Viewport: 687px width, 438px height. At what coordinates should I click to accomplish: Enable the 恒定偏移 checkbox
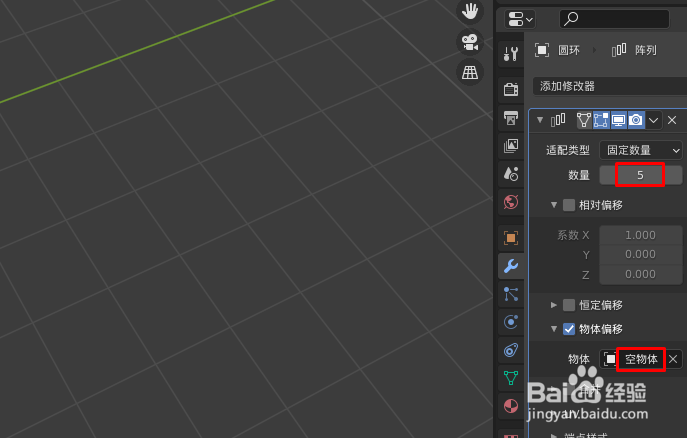pyautogui.click(x=569, y=305)
